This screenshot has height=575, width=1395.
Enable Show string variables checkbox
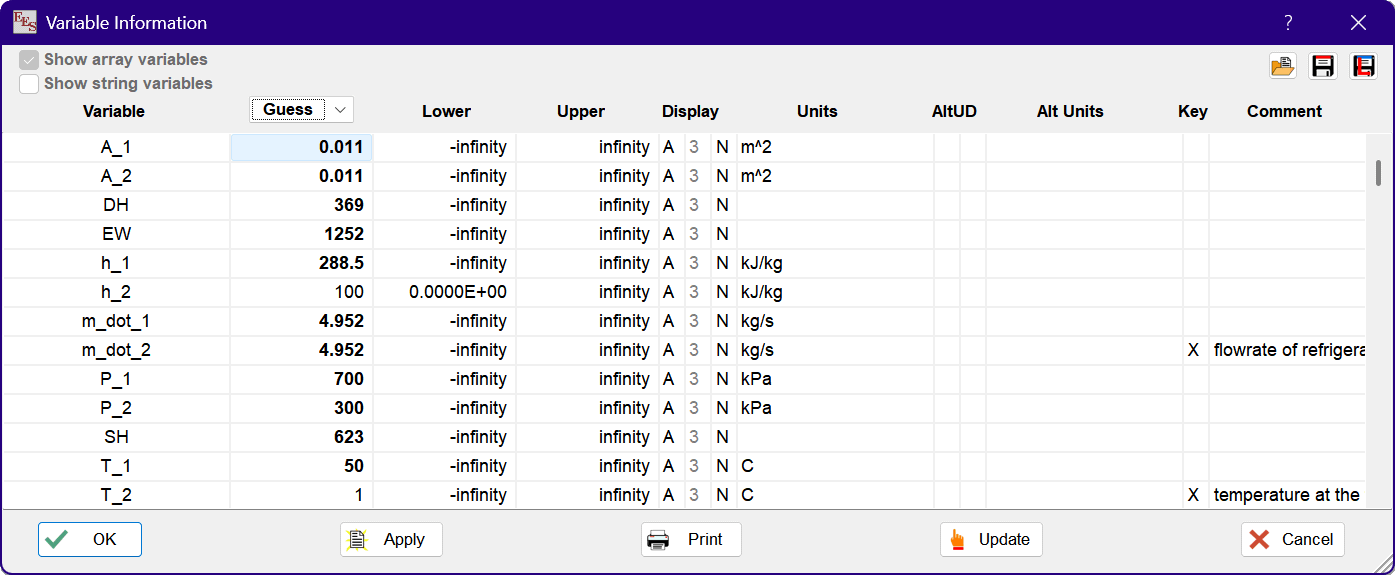30,84
